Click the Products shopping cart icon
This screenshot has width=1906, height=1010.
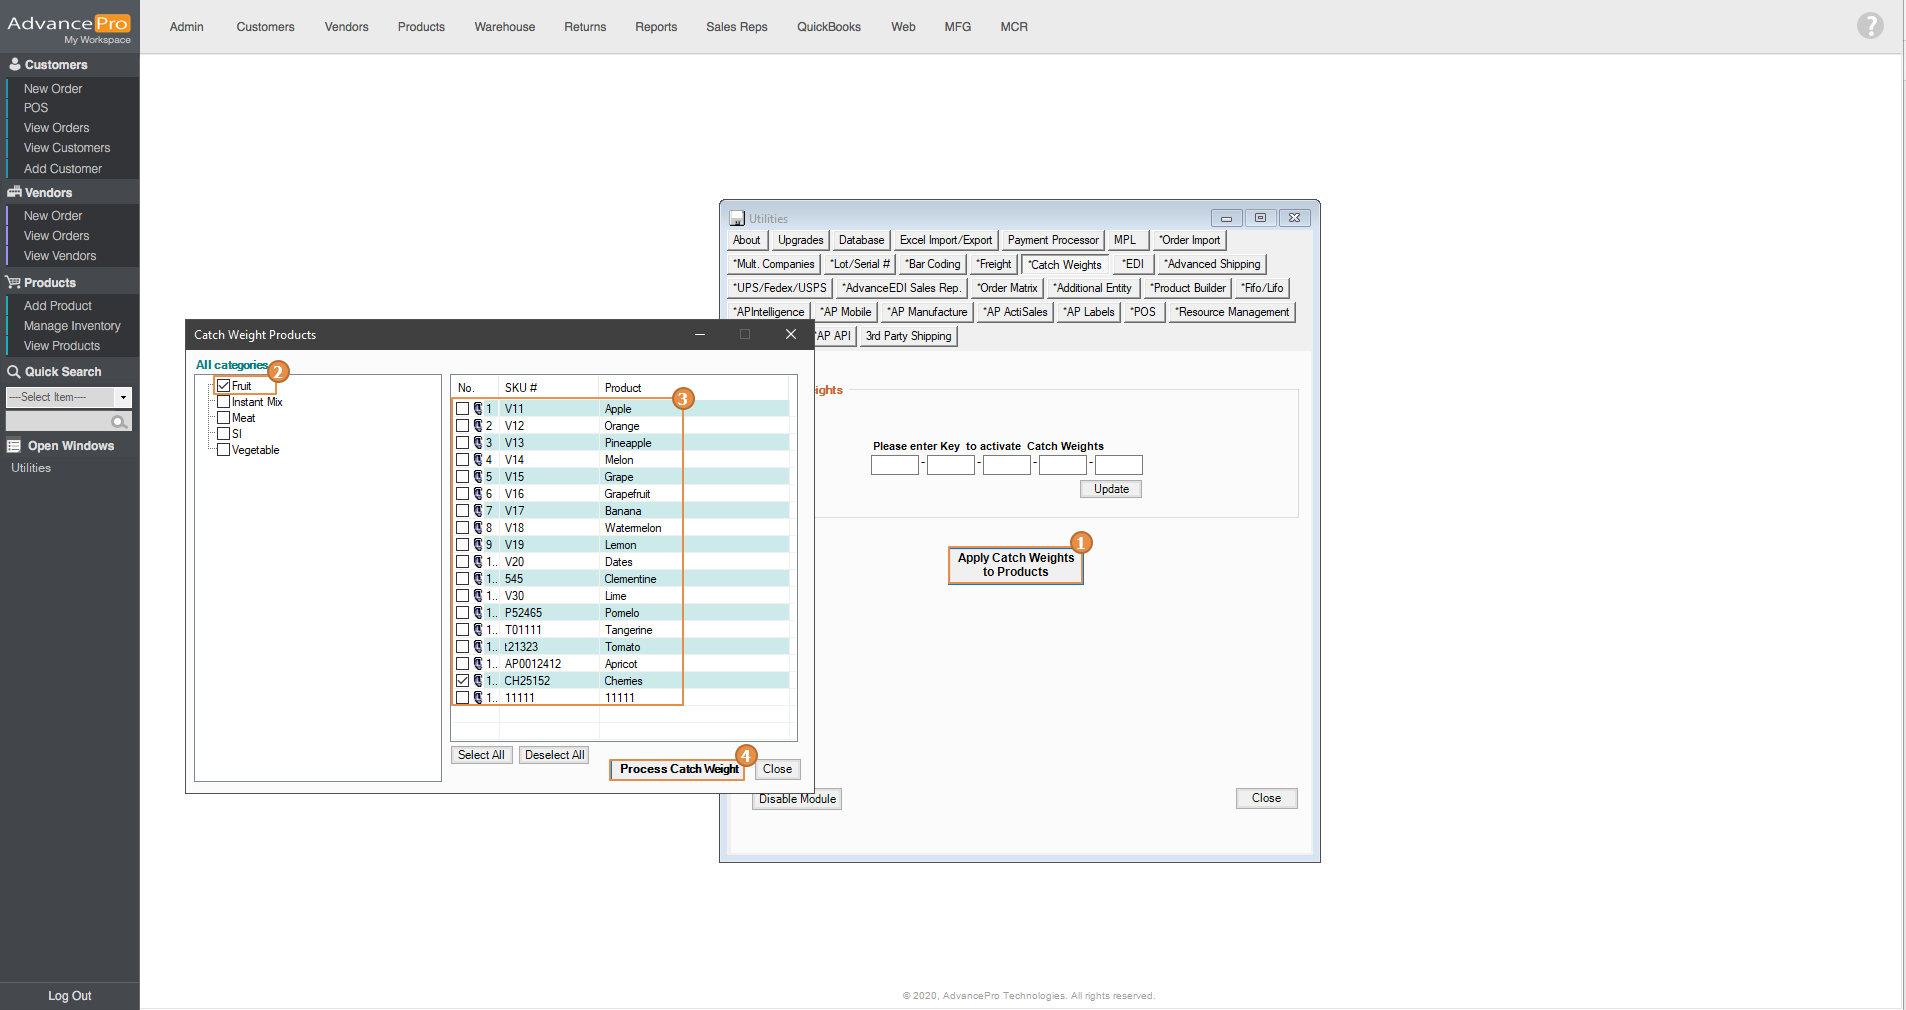[14, 283]
